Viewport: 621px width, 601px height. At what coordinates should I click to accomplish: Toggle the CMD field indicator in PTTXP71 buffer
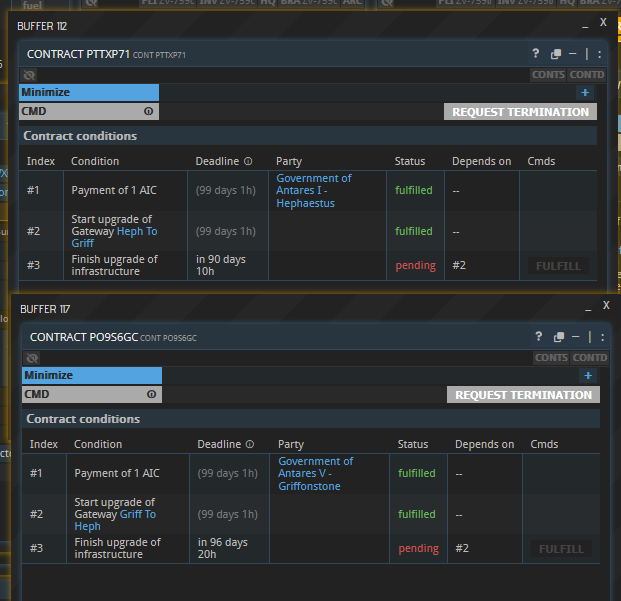[149, 112]
